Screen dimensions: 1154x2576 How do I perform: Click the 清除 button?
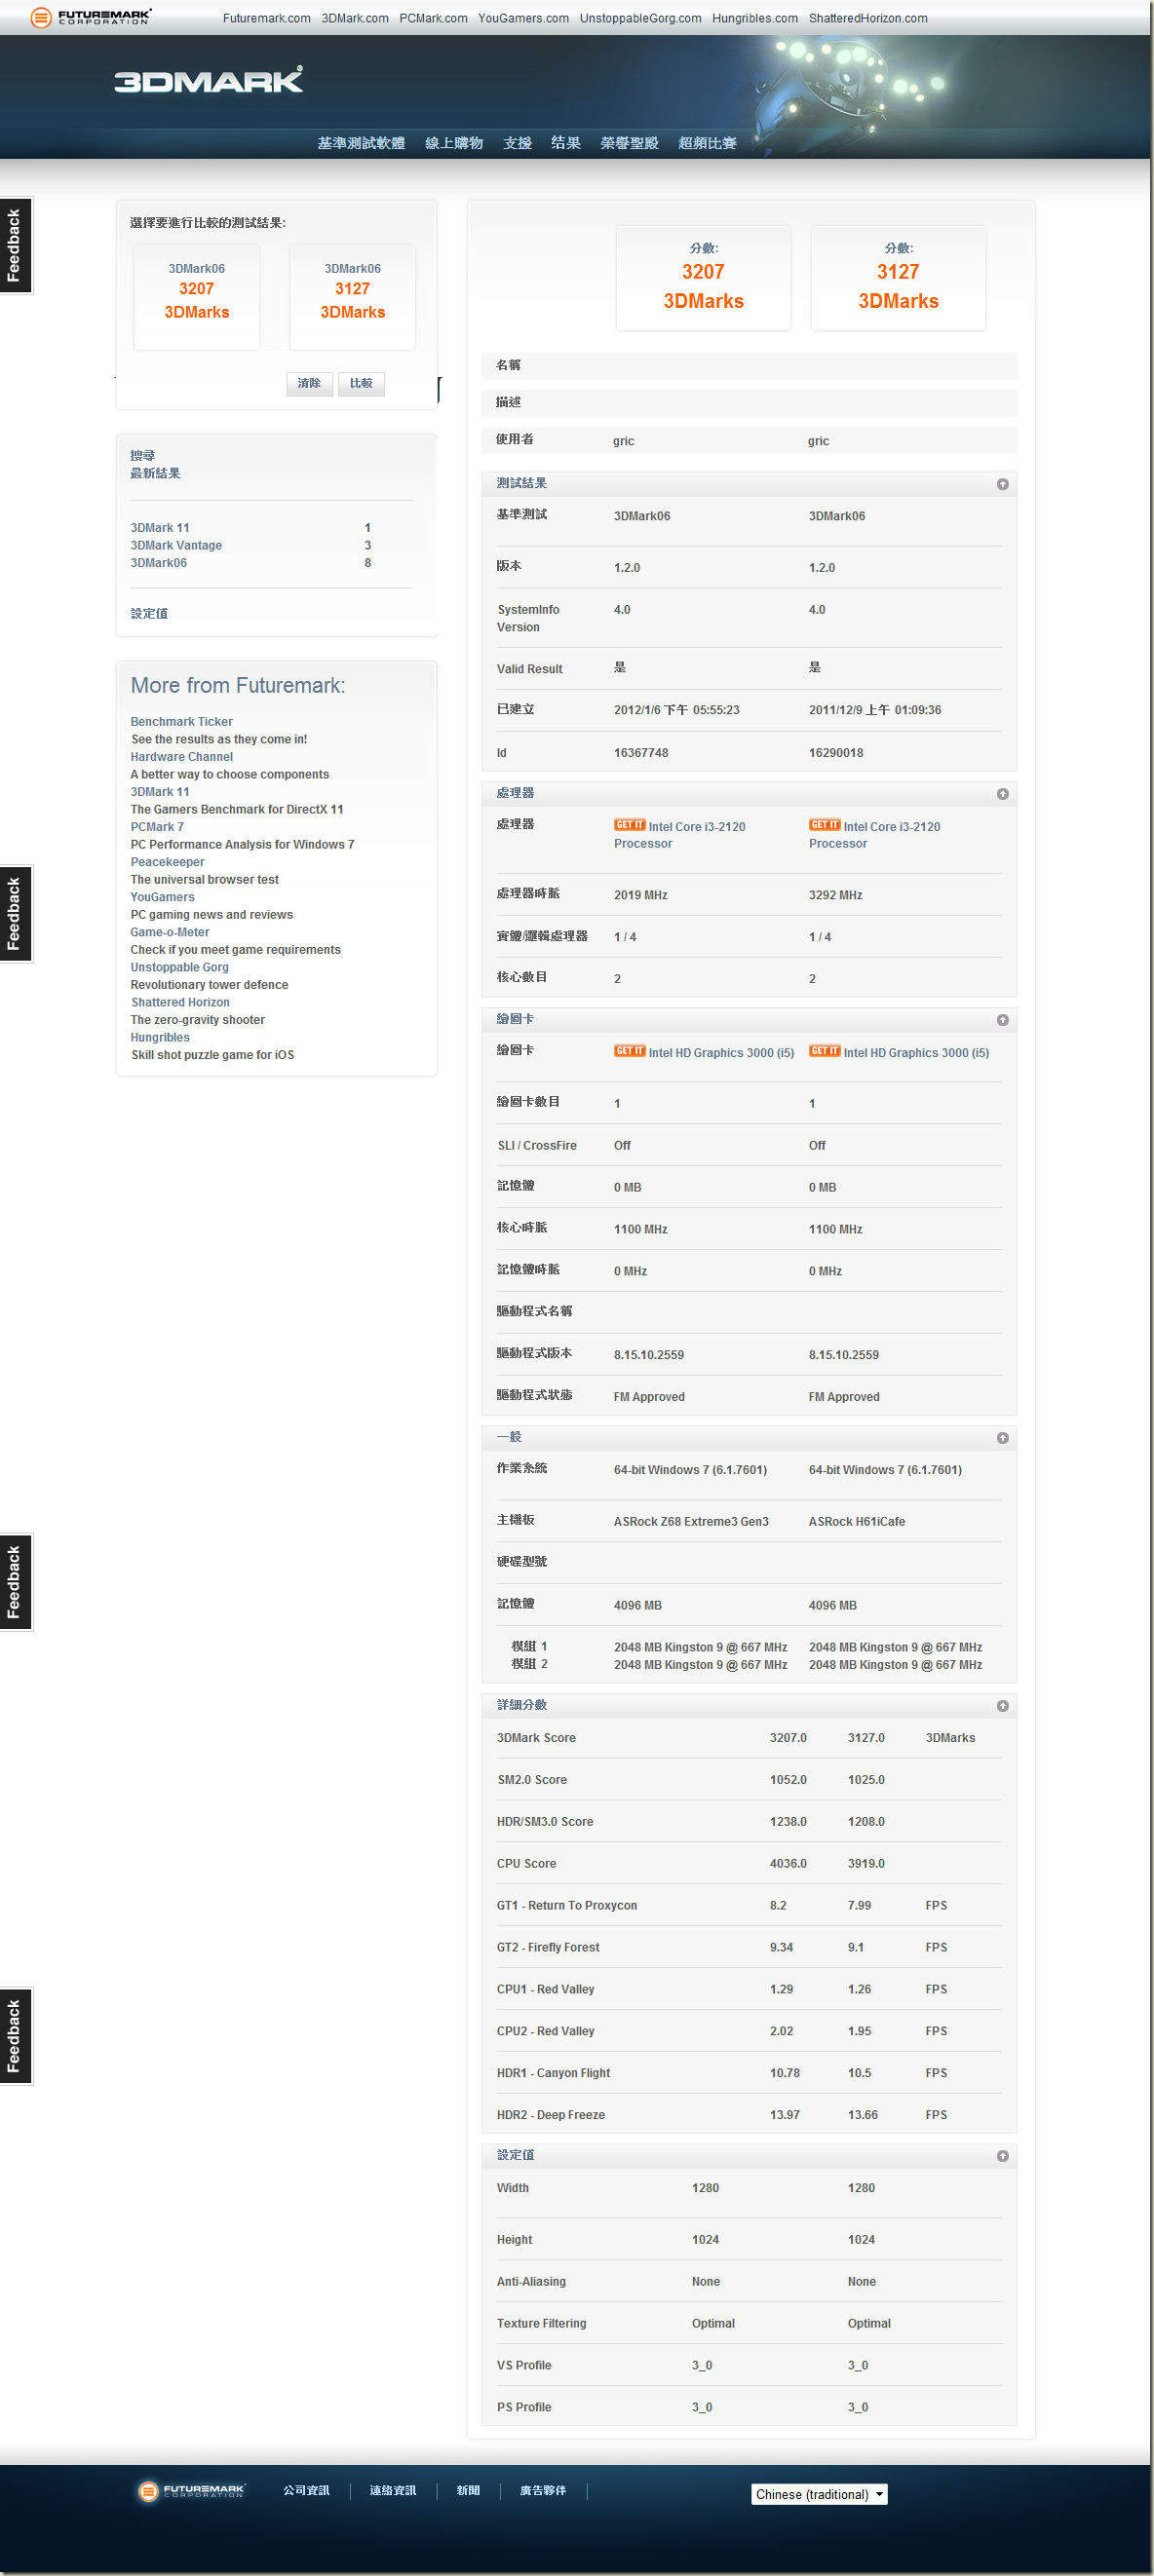(309, 383)
